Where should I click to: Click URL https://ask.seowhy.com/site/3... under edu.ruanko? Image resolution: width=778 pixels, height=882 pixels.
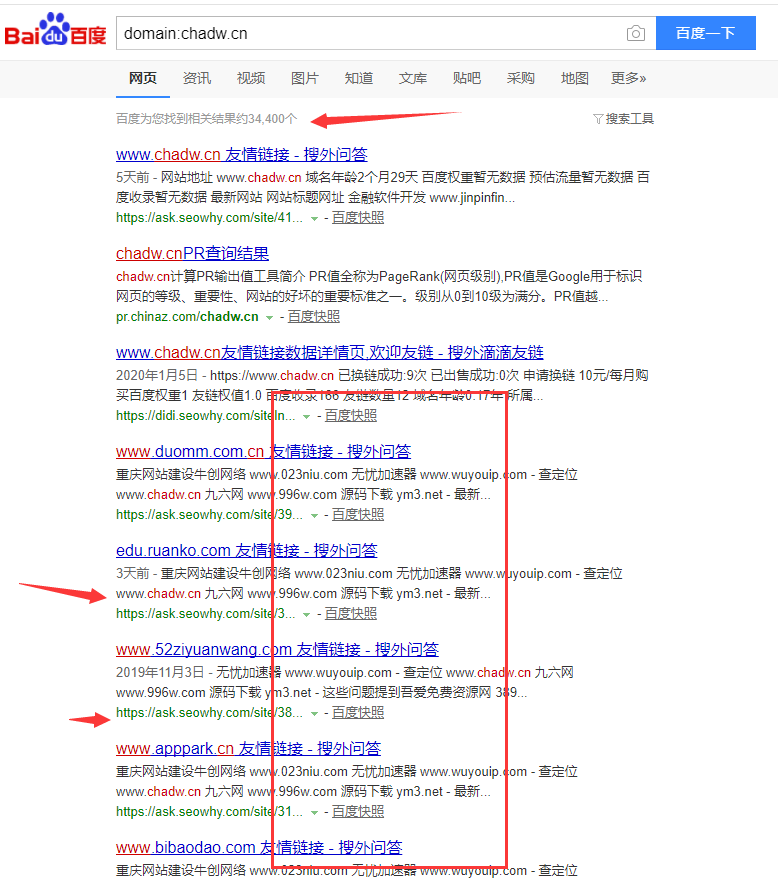[205, 614]
